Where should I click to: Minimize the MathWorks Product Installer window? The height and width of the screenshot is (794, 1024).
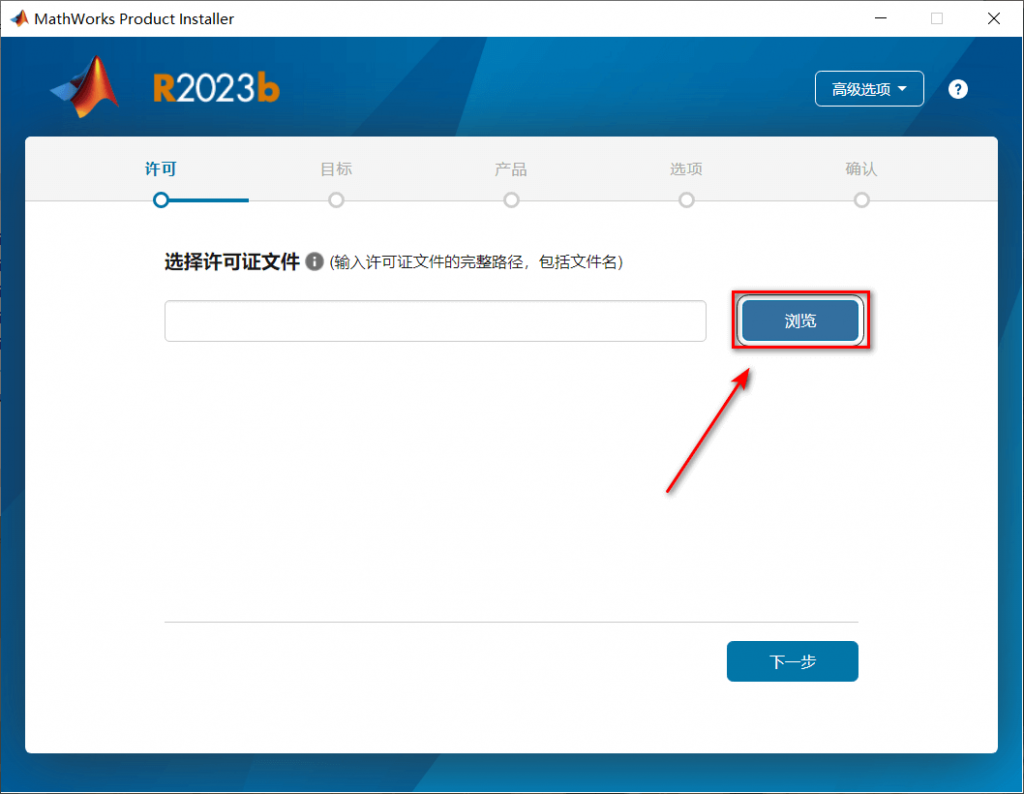click(881, 18)
